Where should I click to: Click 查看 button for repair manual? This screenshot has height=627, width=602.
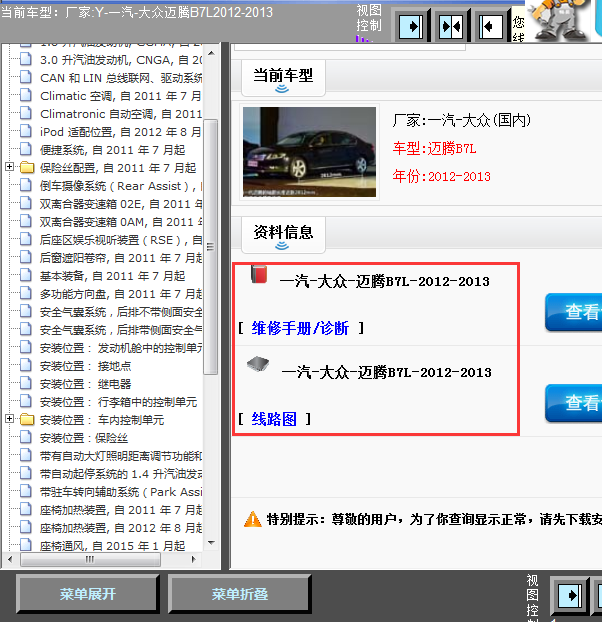pos(574,312)
